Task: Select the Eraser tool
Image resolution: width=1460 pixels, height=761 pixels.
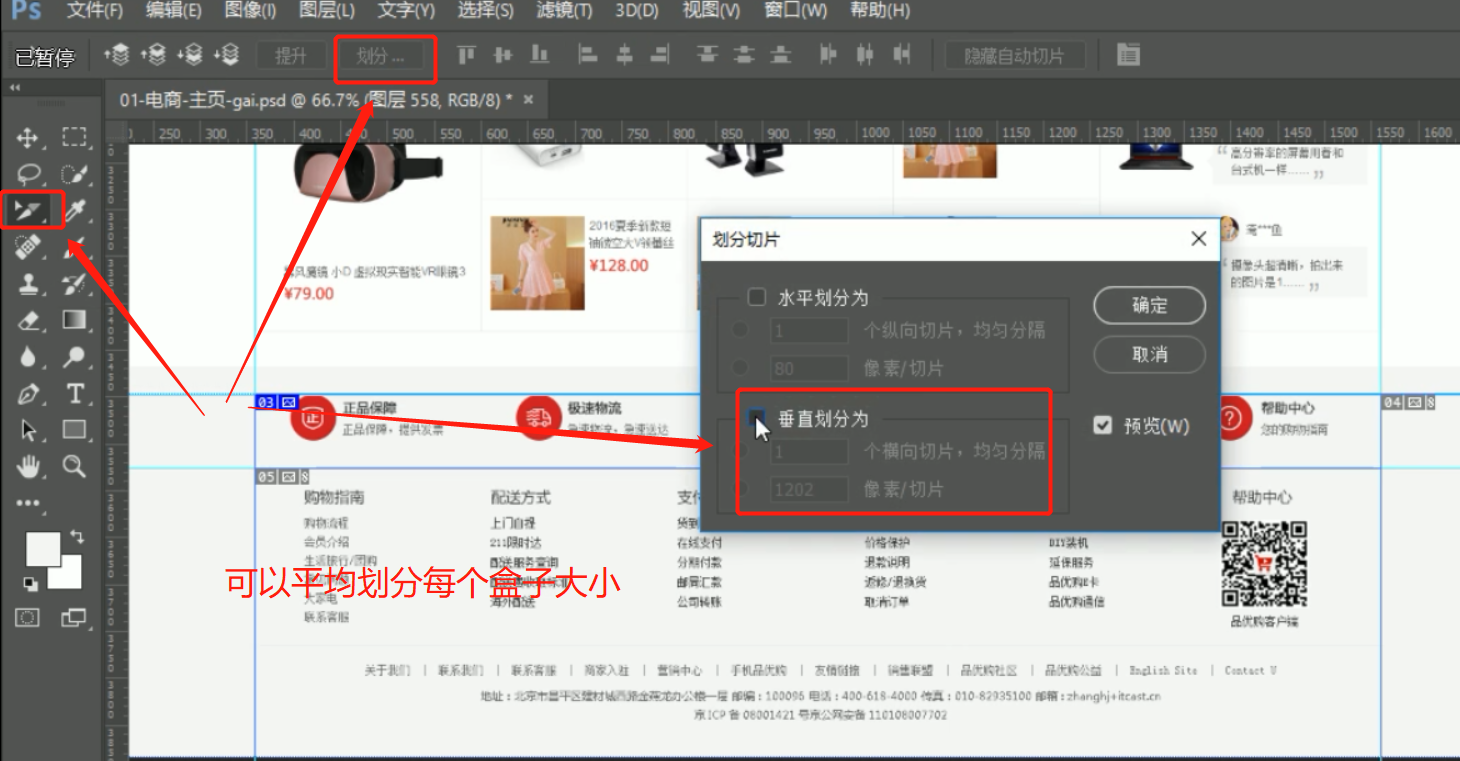Action: 28,320
